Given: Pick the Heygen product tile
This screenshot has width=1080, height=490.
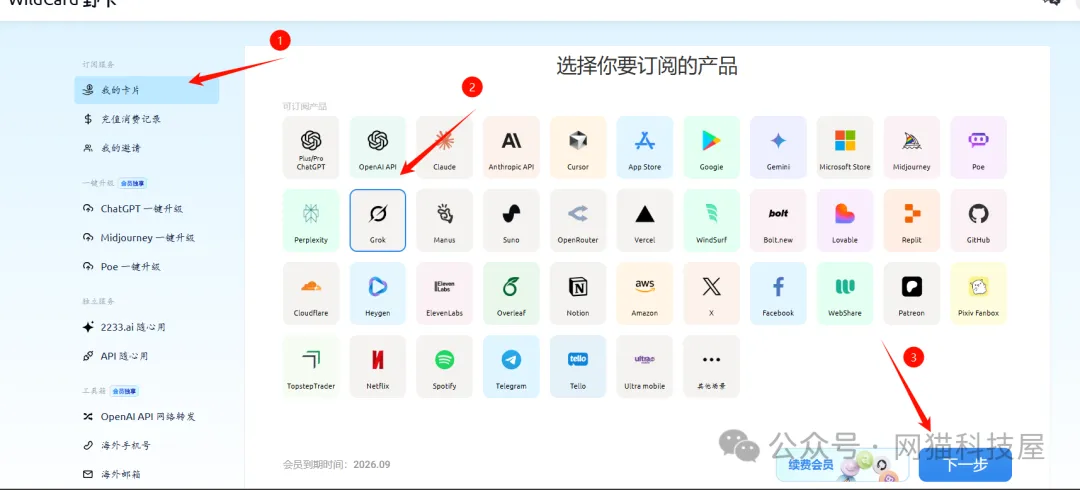Looking at the screenshot, I should click(x=377, y=294).
